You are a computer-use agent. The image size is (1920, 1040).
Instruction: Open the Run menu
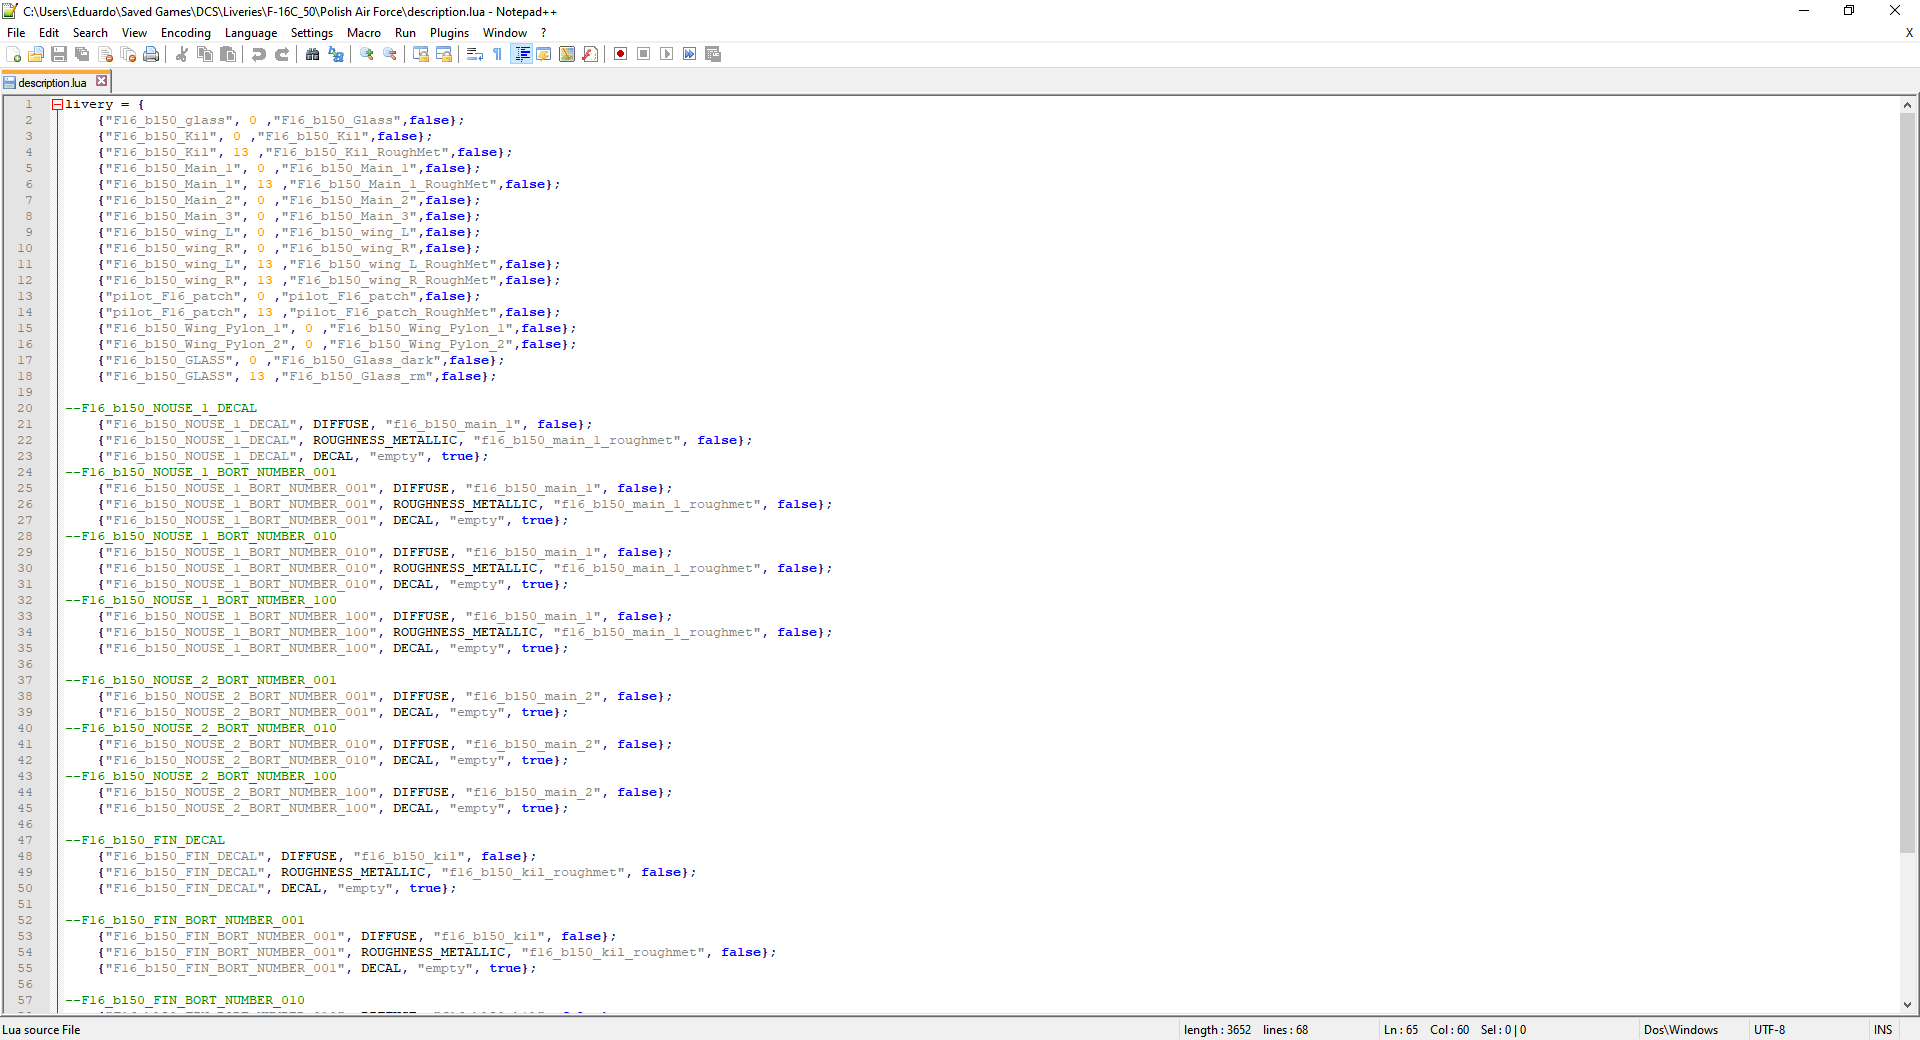click(x=405, y=33)
